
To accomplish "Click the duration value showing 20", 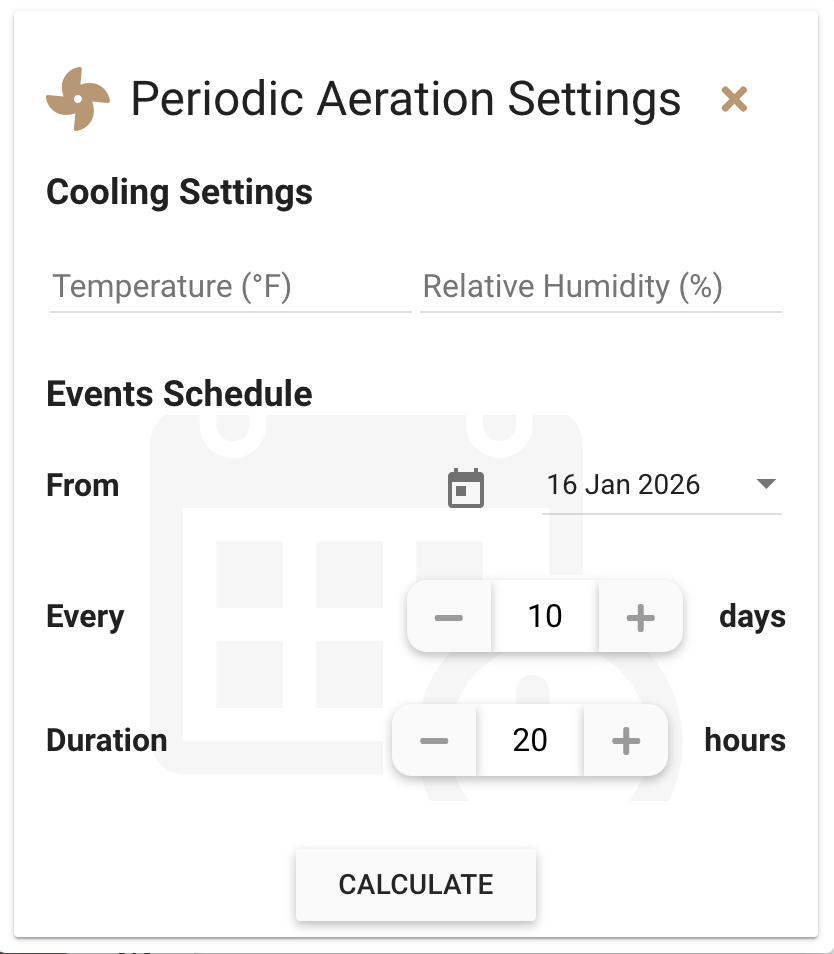I will (530, 741).
